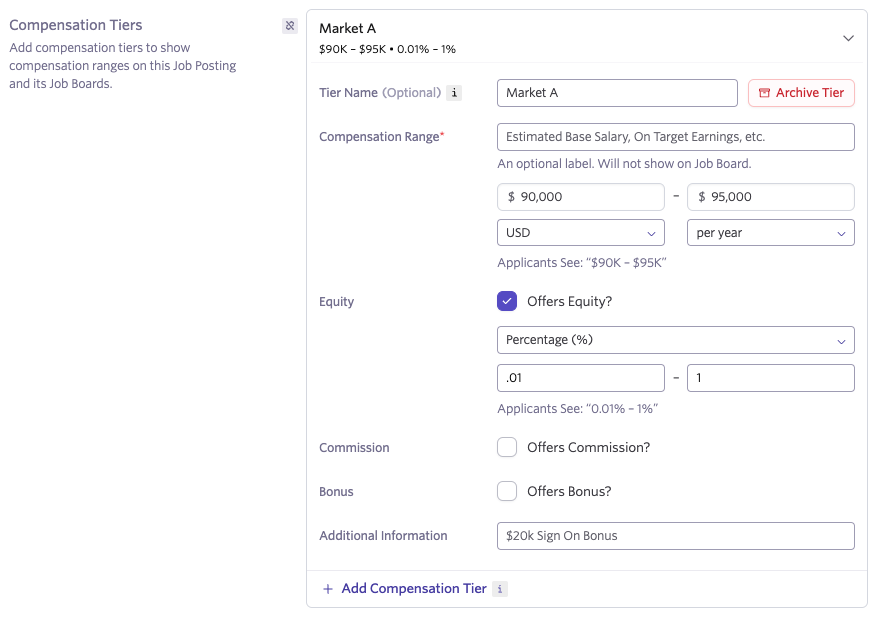Click the minimum equity field .01
The image size is (871, 620).
(x=580, y=378)
